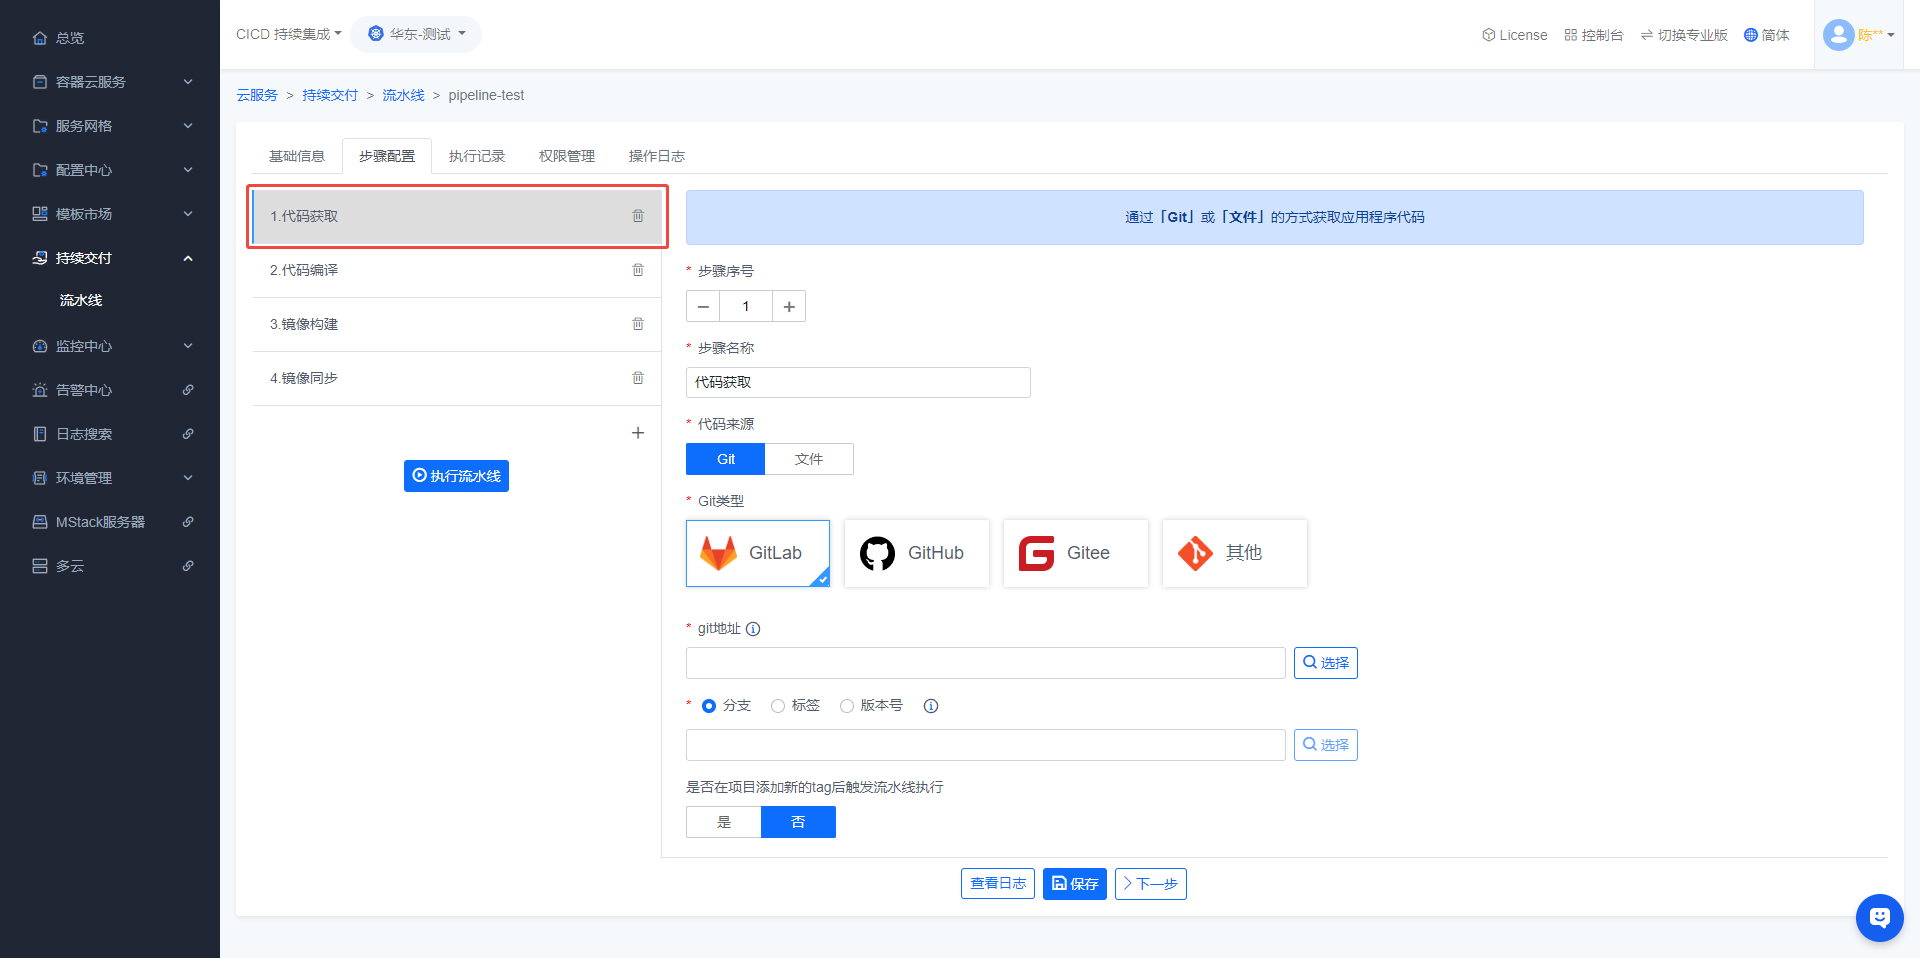This screenshot has height=958, width=1920.
Task: Select the 版本号 radio option
Action: (847, 706)
